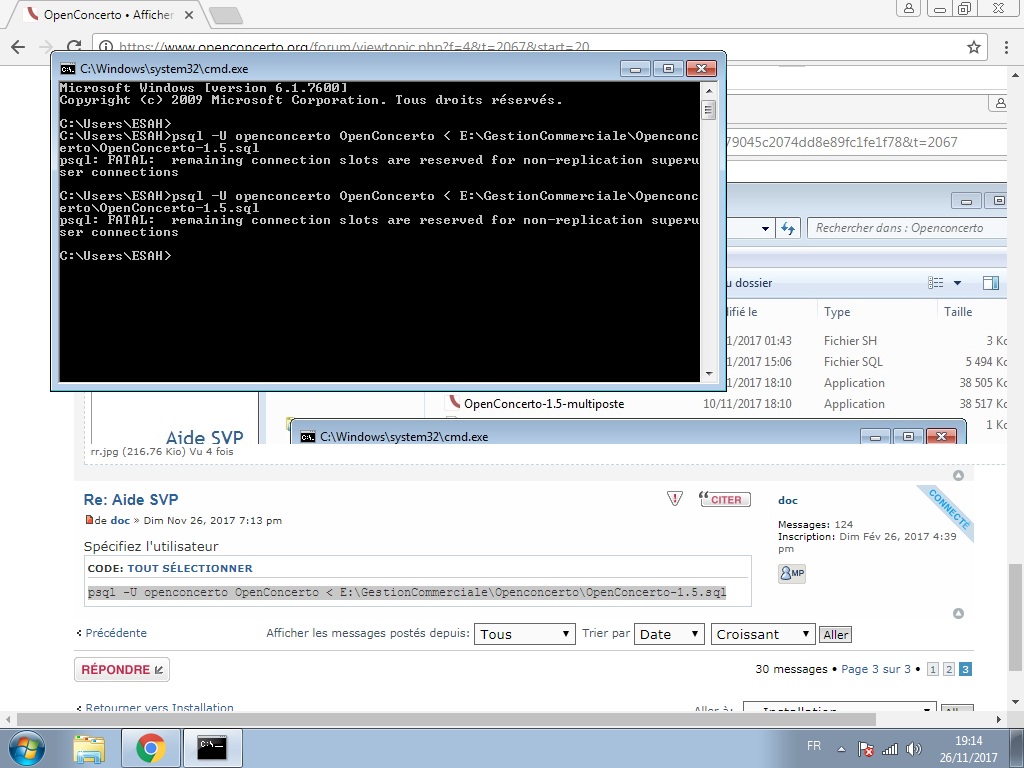Open cmd.exe window system menu icon
The image size is (1024, 768).
coord(67,69)
